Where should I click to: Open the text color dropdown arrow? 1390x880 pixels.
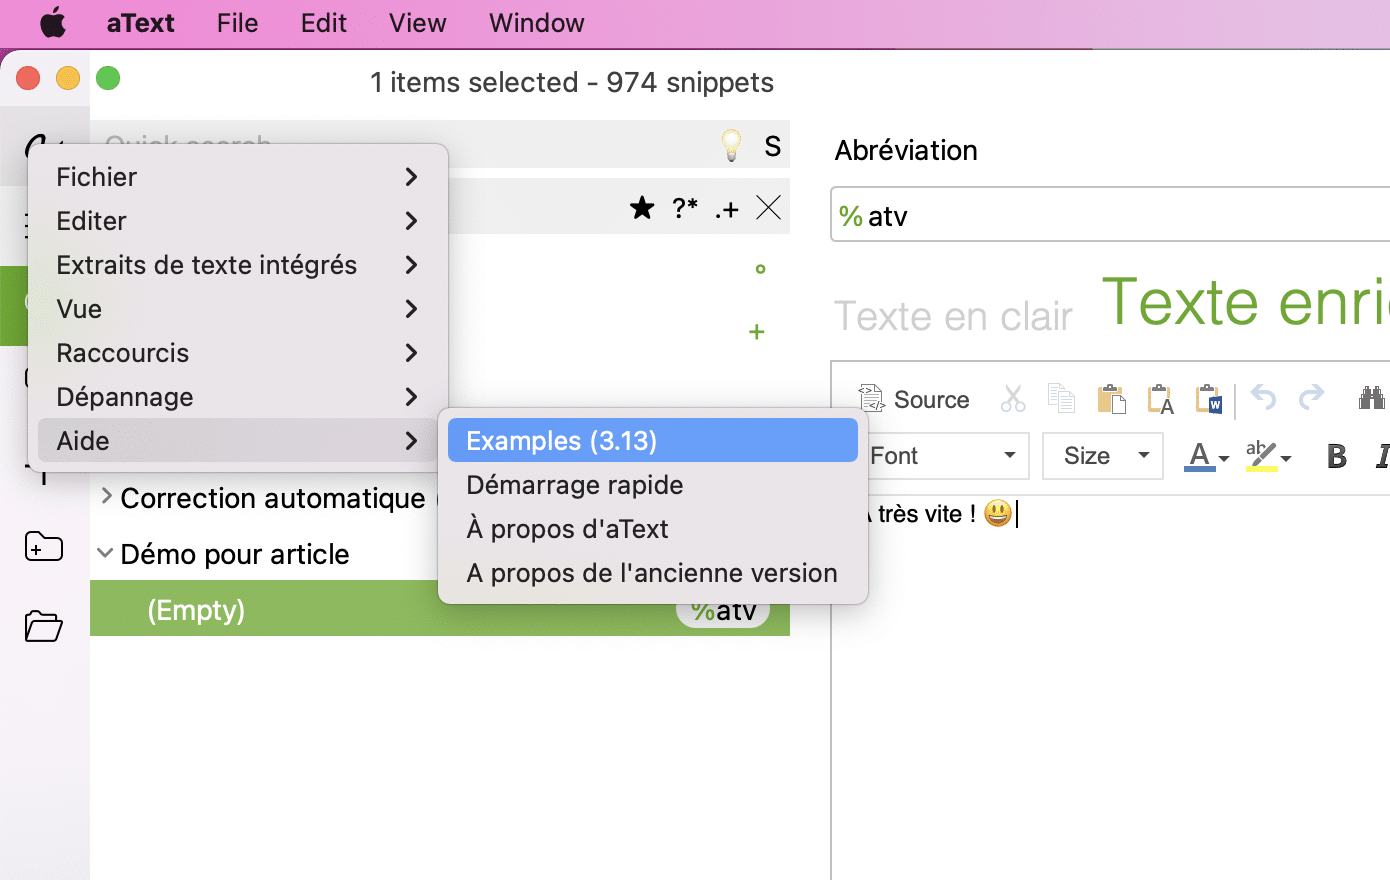click(1224, 459)
